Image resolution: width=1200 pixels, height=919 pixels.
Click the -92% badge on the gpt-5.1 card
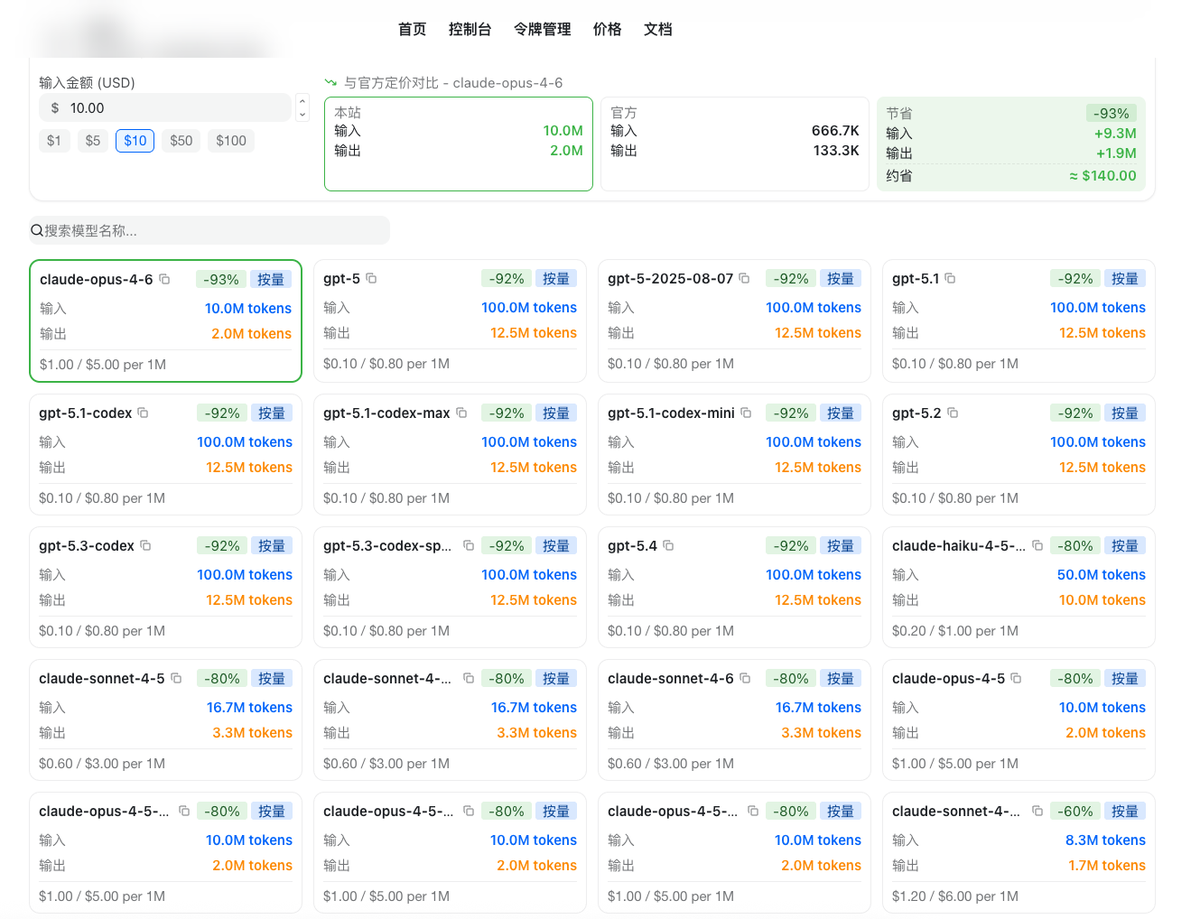1075,279
